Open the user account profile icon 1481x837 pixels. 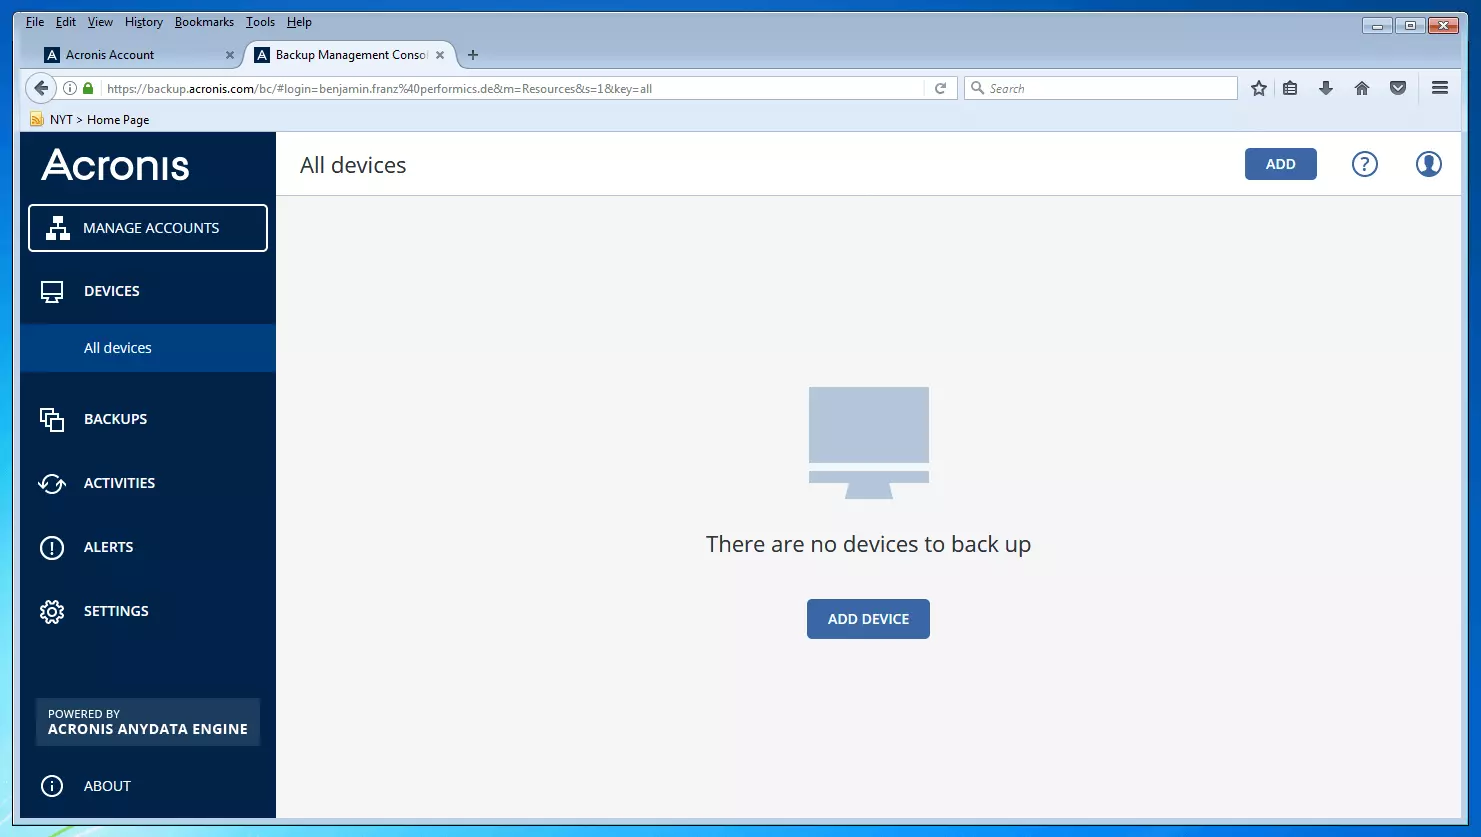(1428, 164)
